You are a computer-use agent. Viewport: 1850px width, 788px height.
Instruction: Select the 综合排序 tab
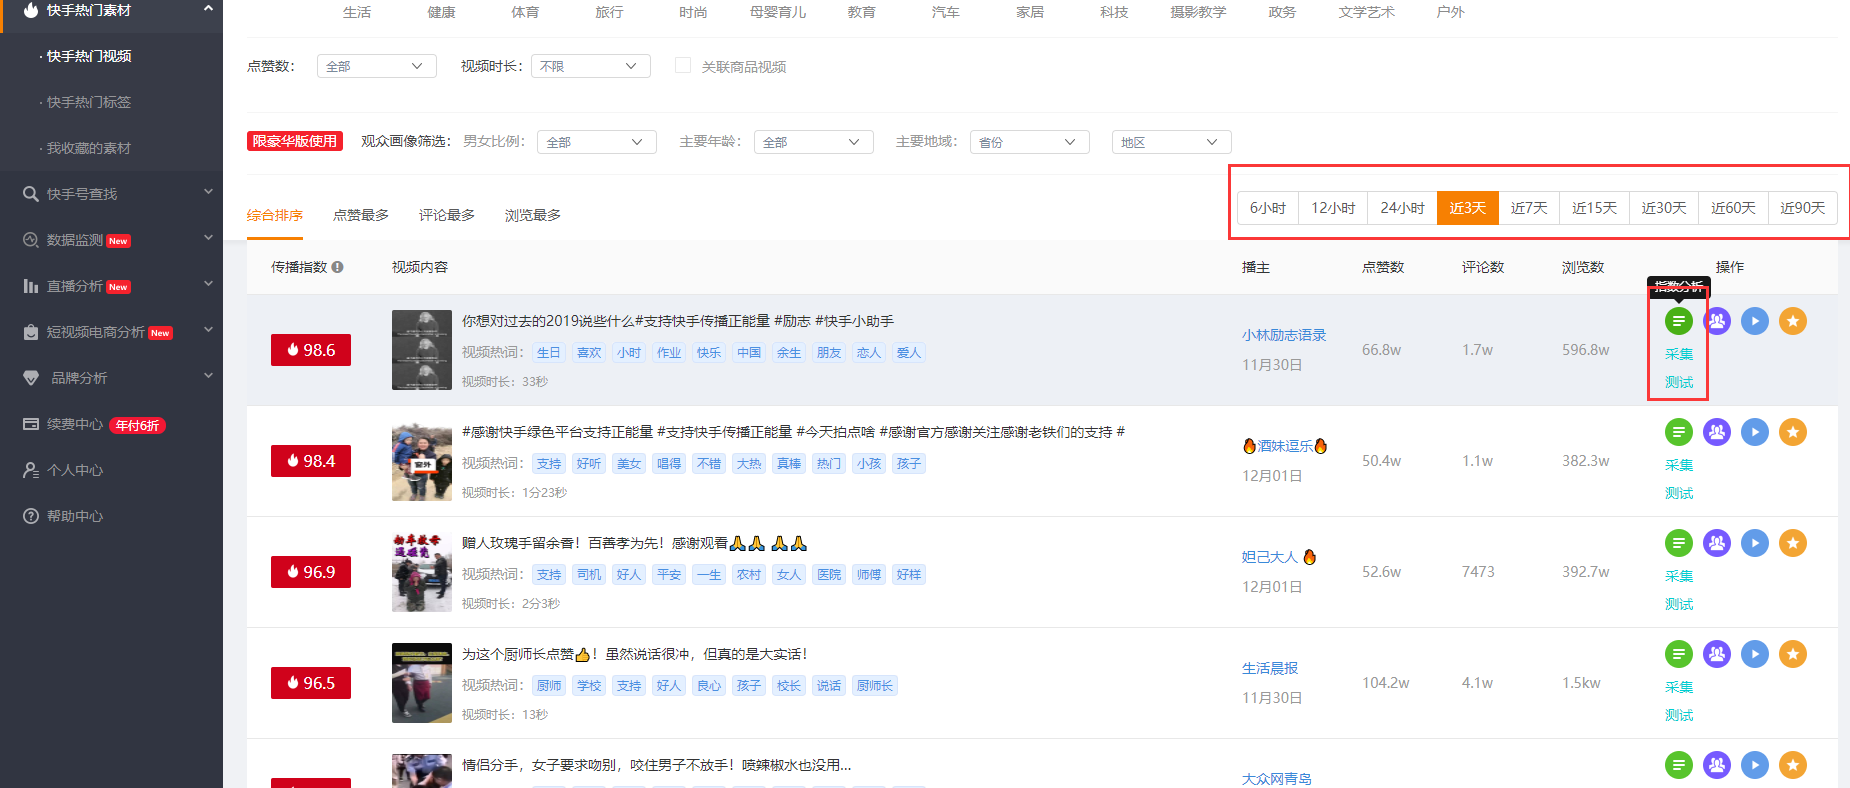(275, 215)
